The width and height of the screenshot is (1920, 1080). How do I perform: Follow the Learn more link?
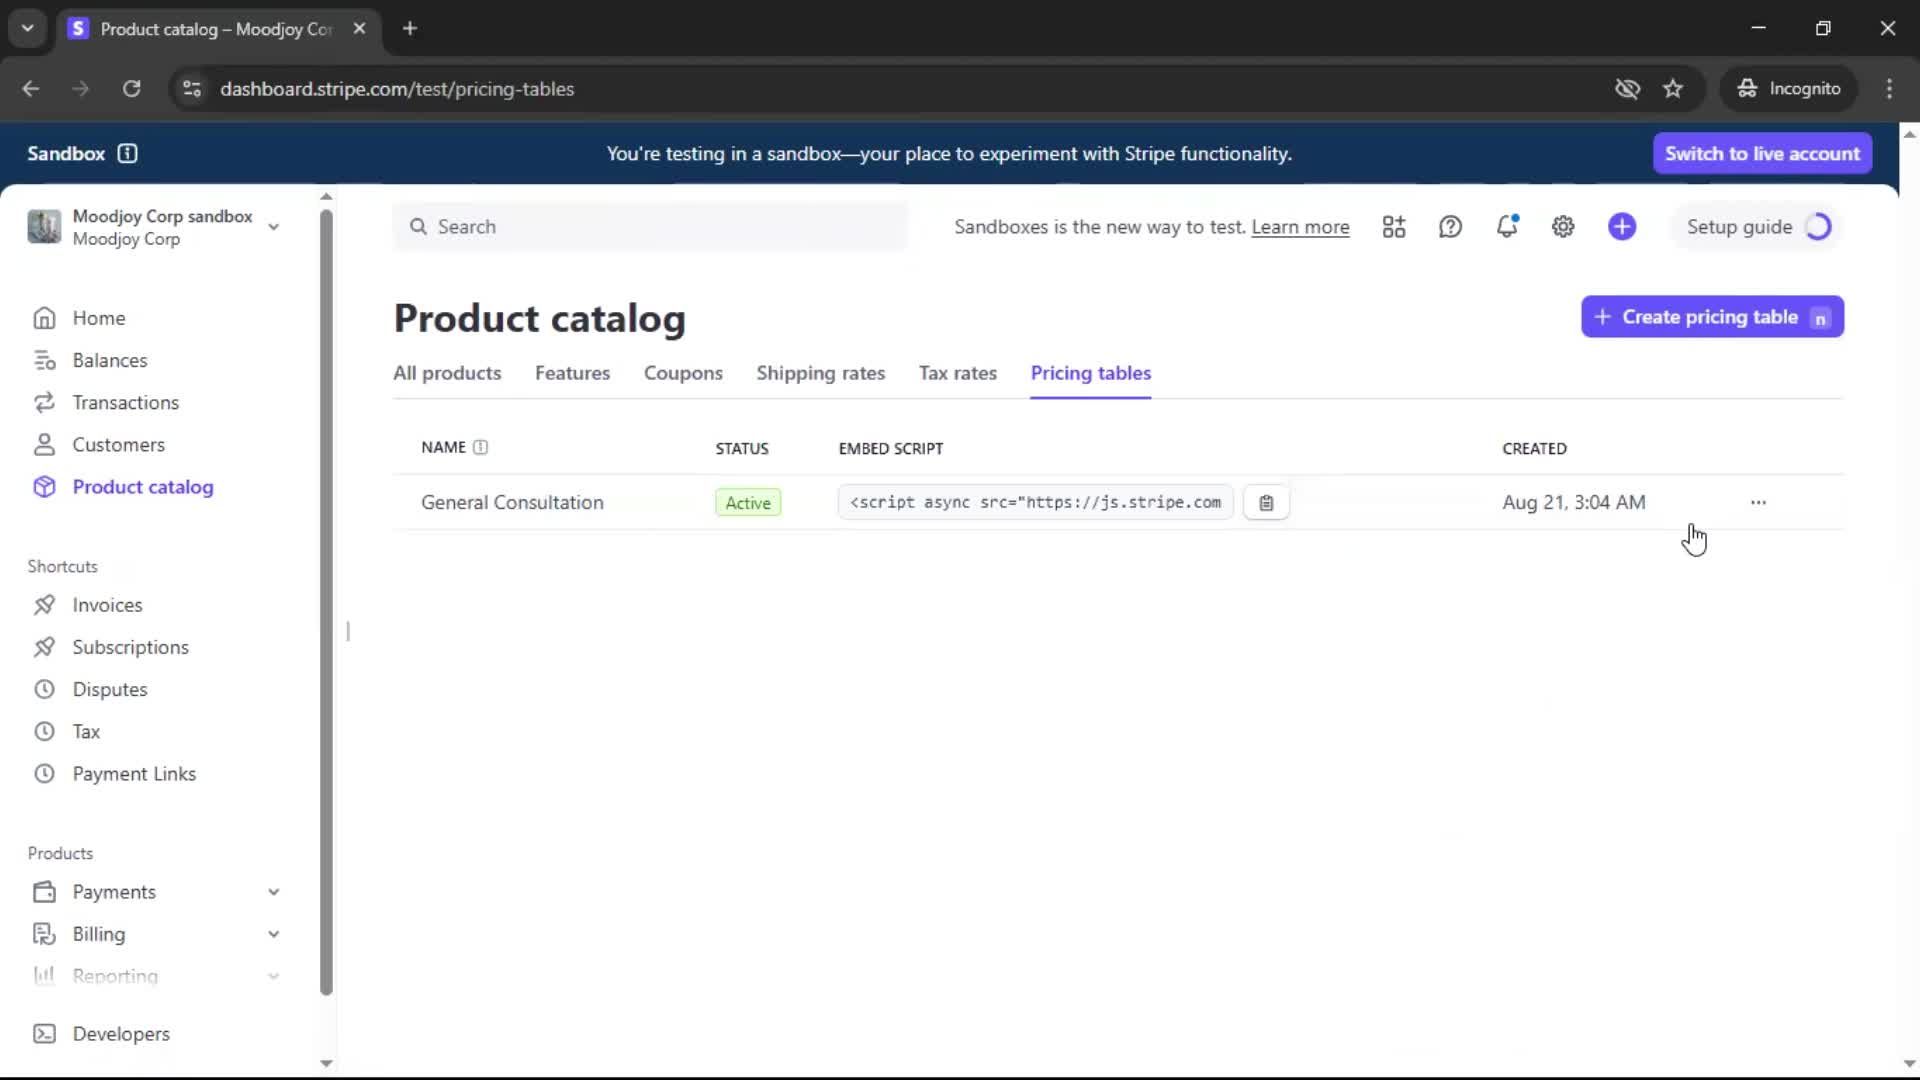[x=1300, y=227]
